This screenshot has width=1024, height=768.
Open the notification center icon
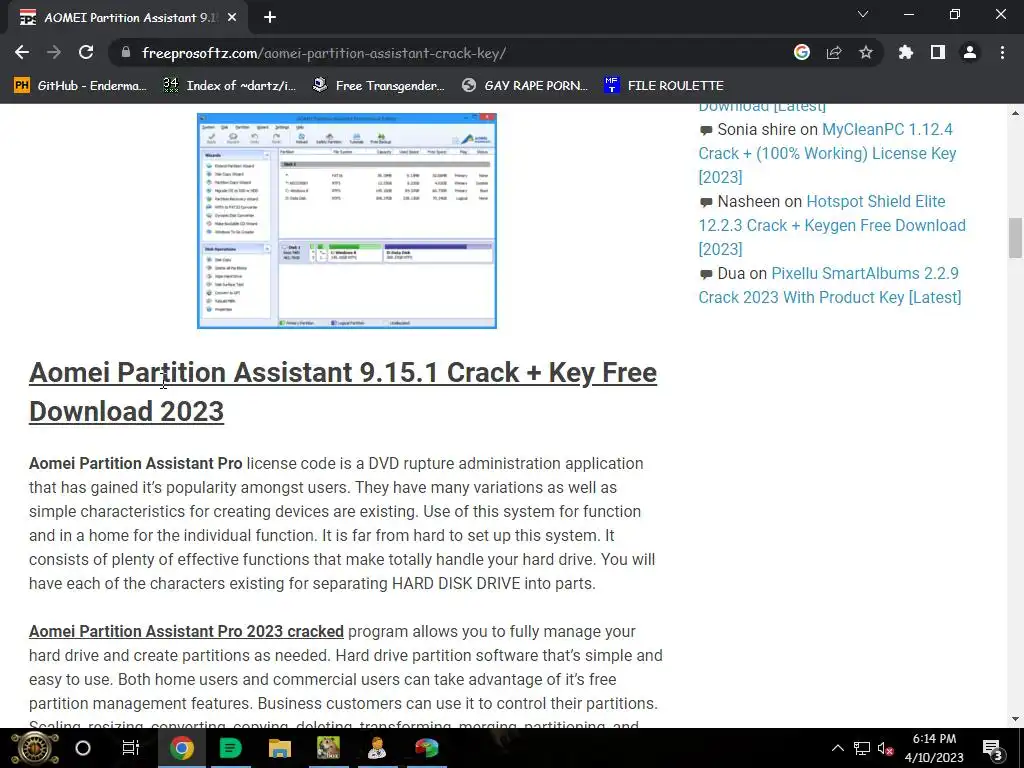tap(993, 748)
